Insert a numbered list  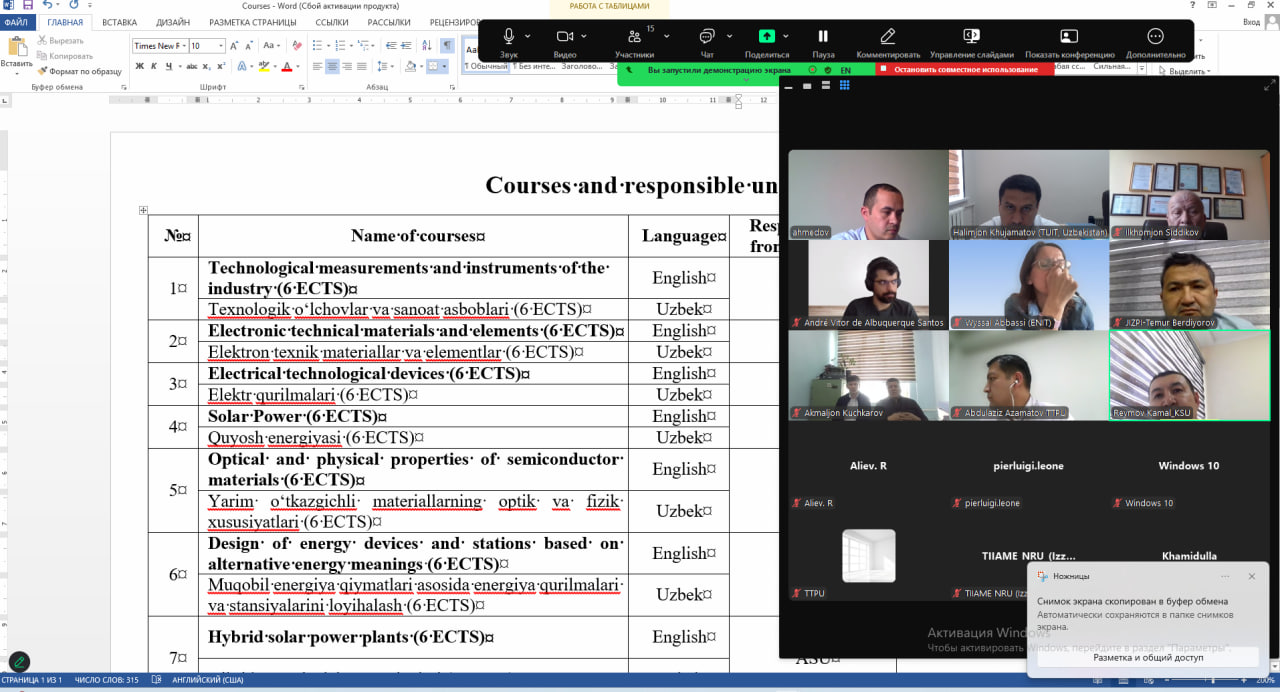point(342,46)
